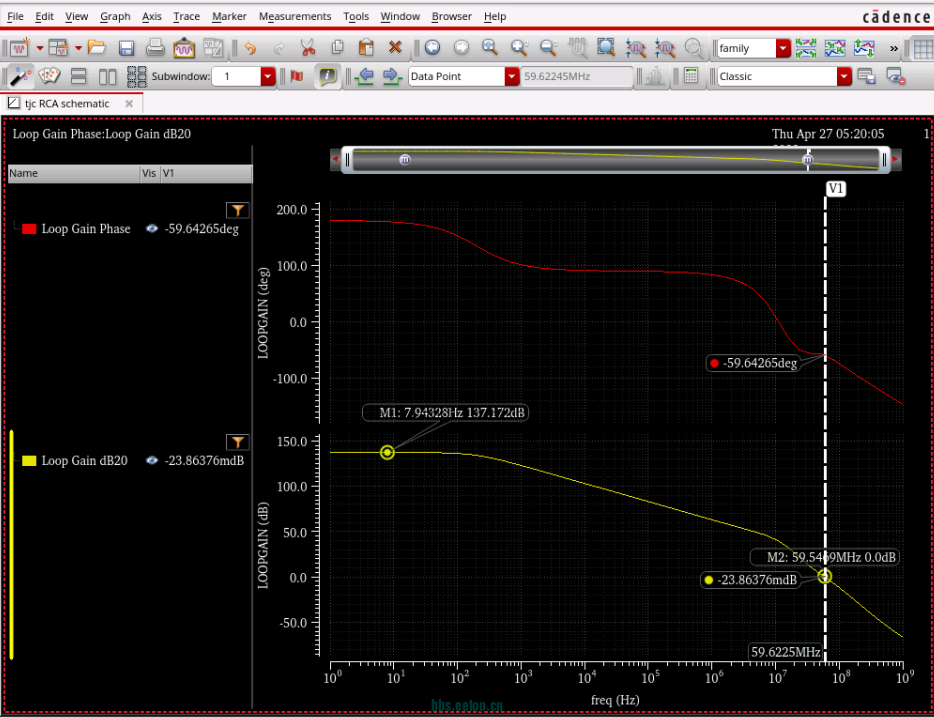Click the framed waveform image icon

pyautogui.click(x=184, y=48)
